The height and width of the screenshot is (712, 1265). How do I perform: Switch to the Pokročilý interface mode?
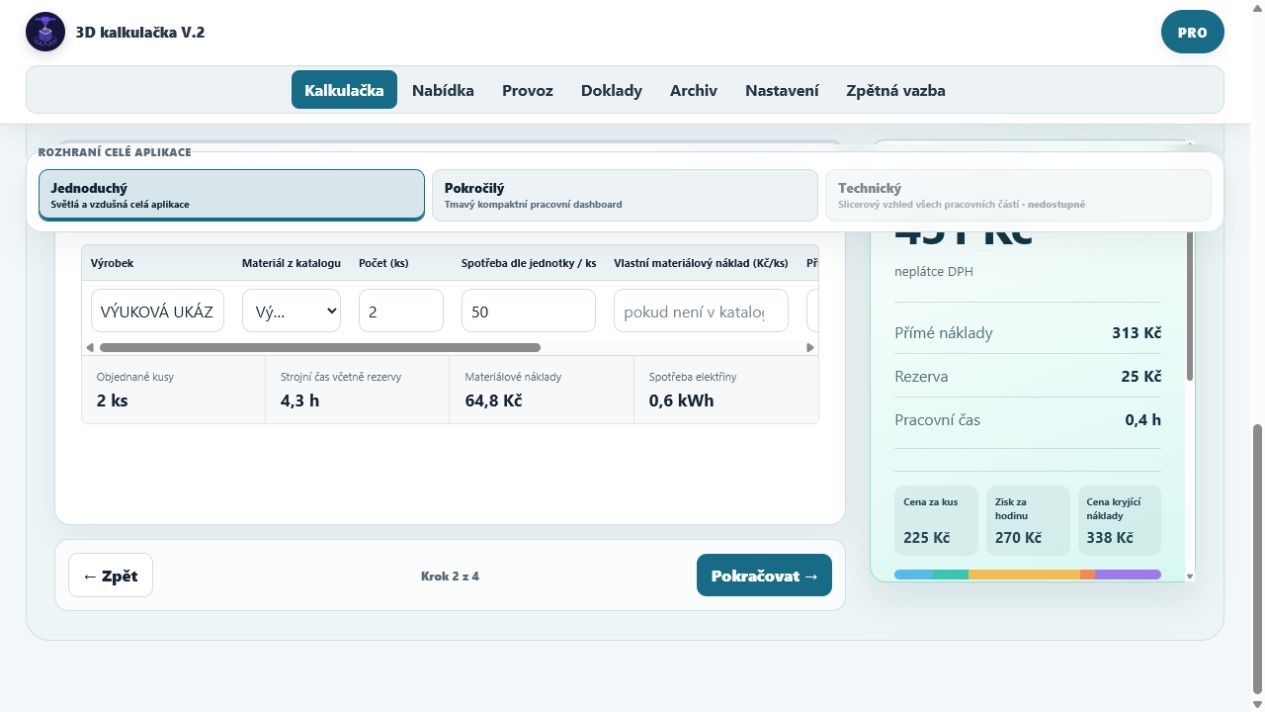pyautogui.click(x=625, y=195)
